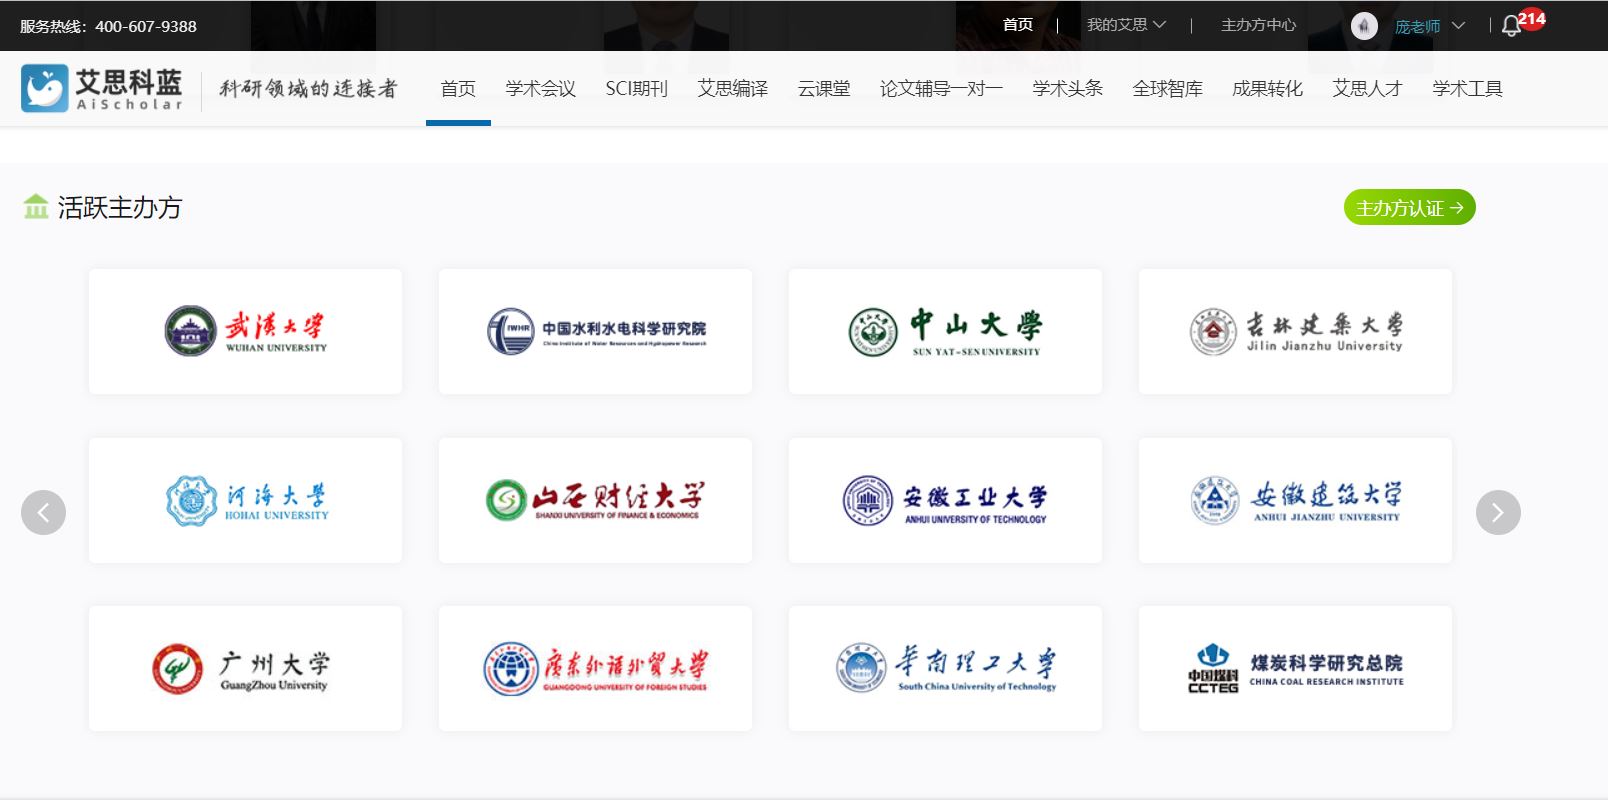The image size is (1608, 805).
Task: Open 成果转化 menu item
Action: tap(1267, 89)
